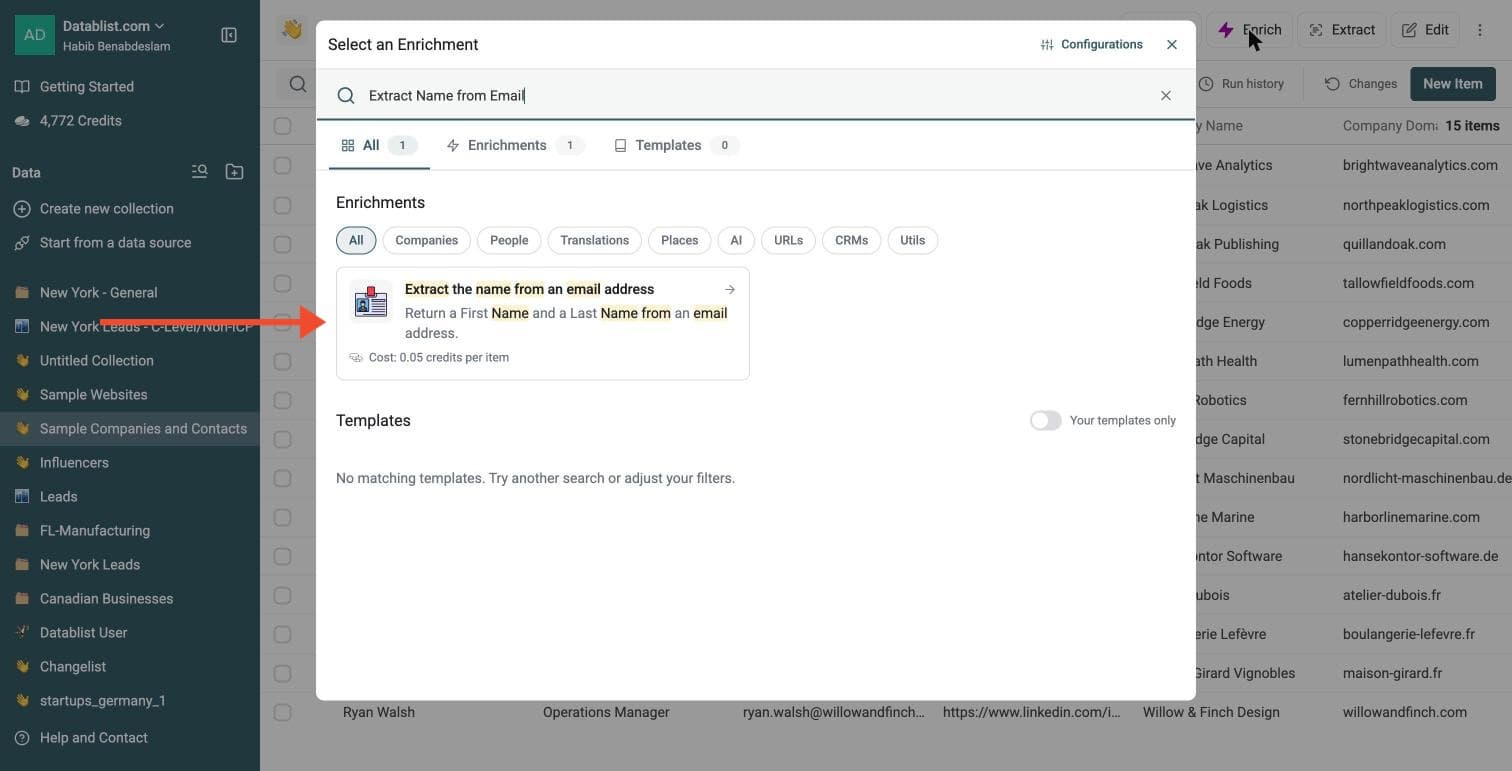Select the AI filter chip
Screen dimensions: 1512x771
[736, 240]
